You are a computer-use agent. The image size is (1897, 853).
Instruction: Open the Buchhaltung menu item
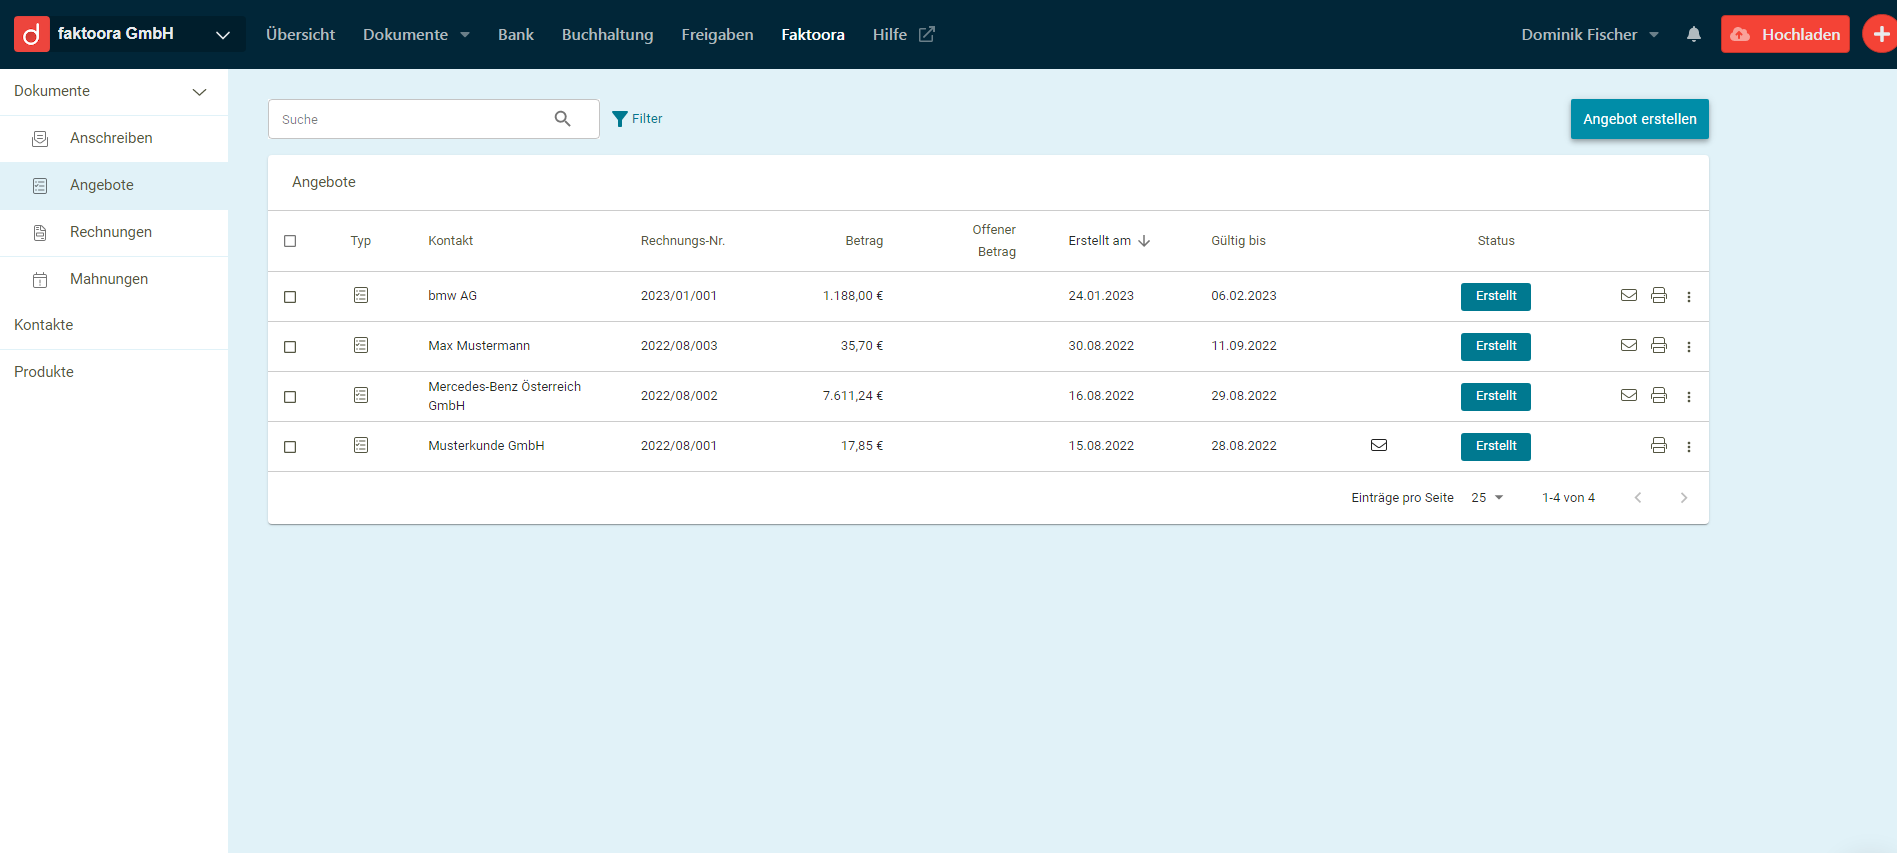tap(607, 34)
